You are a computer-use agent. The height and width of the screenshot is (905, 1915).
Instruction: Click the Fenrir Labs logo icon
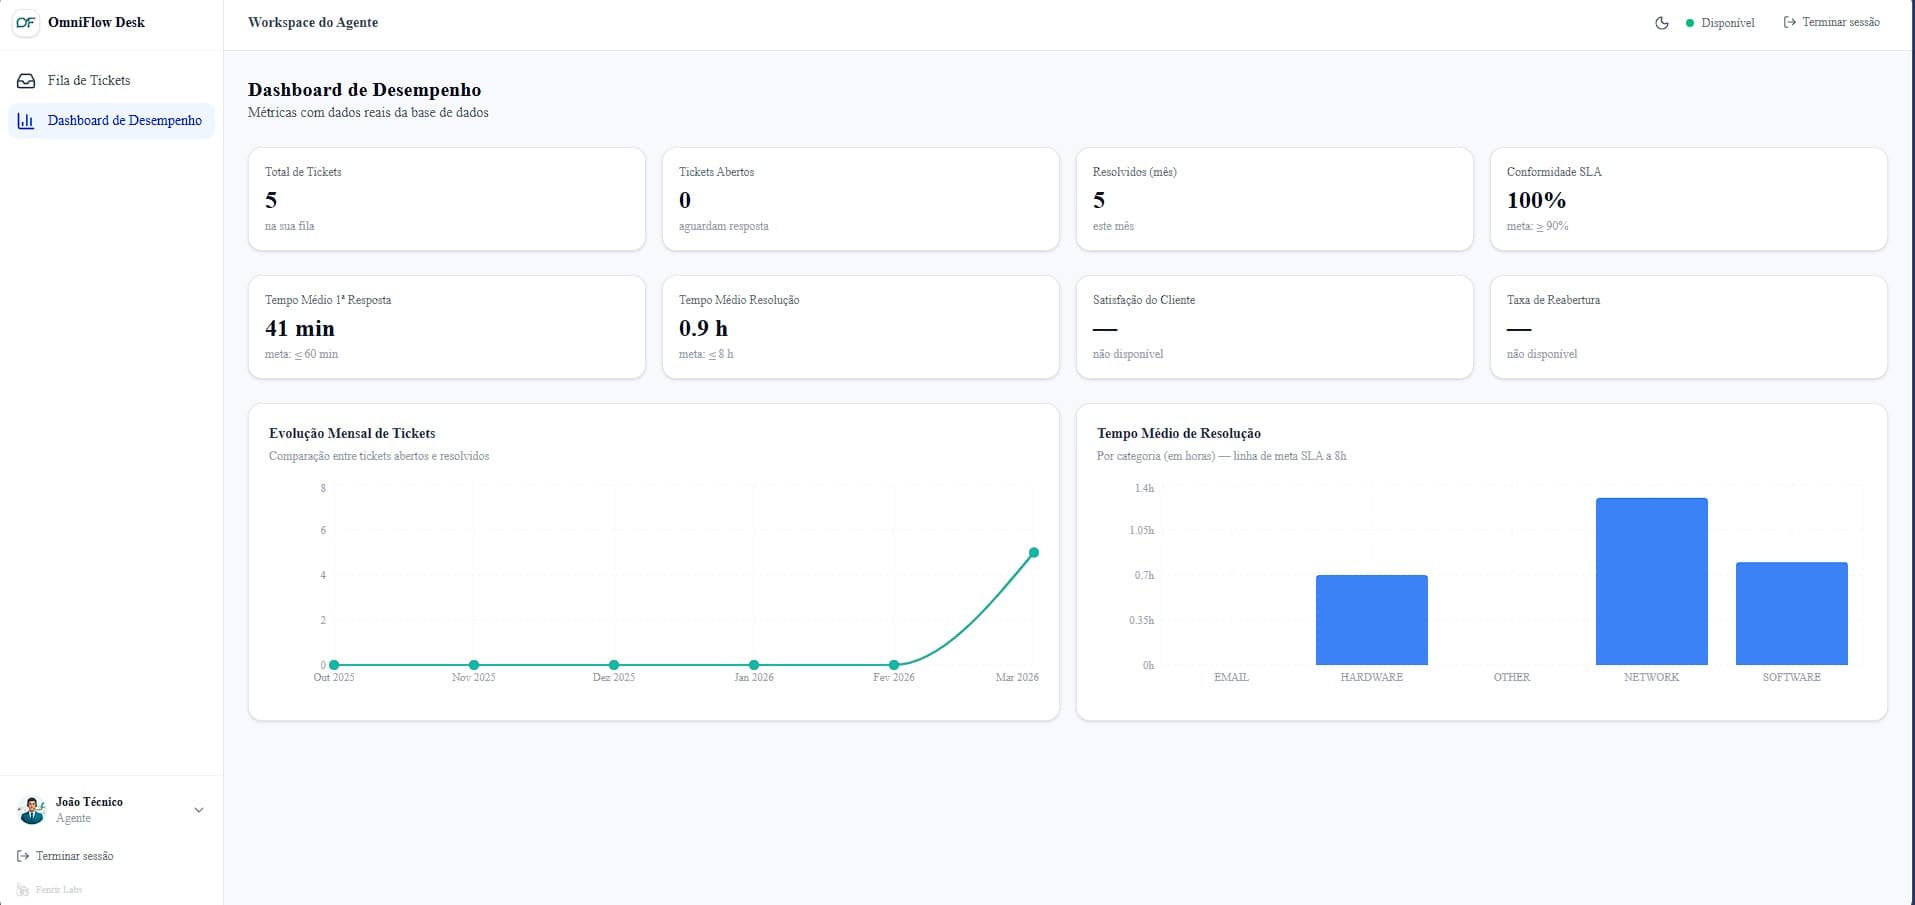[23, 890]
